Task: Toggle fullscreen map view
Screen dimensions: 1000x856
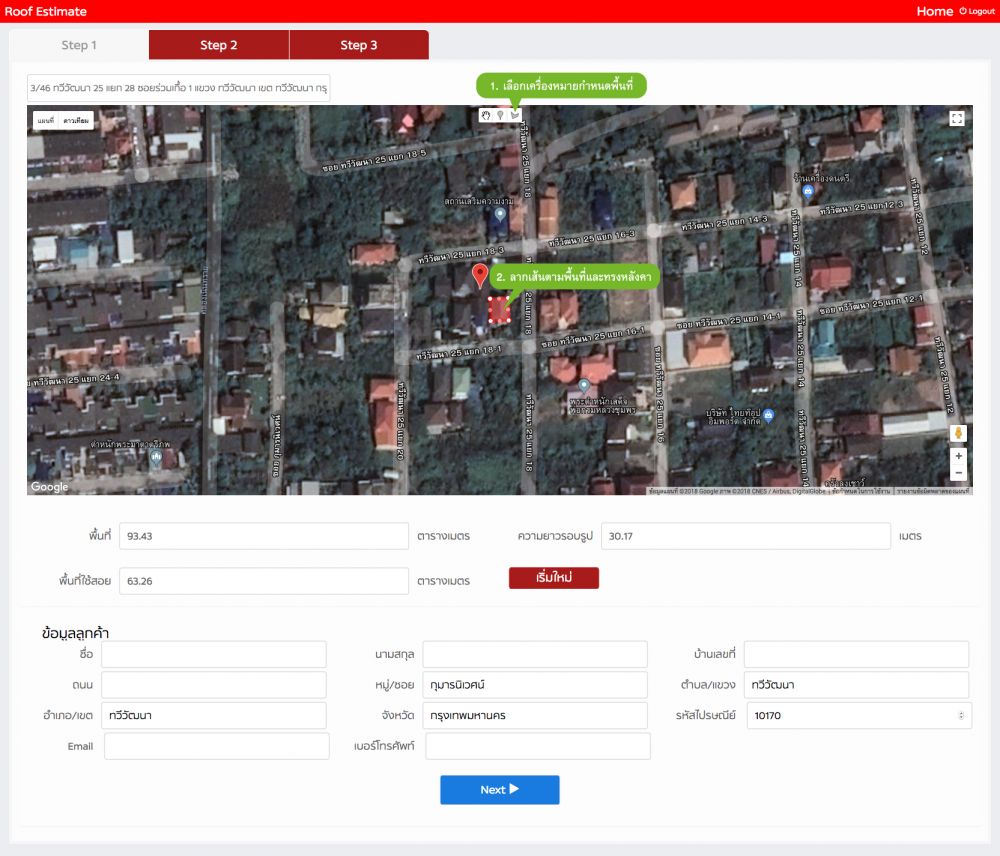Action: coord(957,119)
